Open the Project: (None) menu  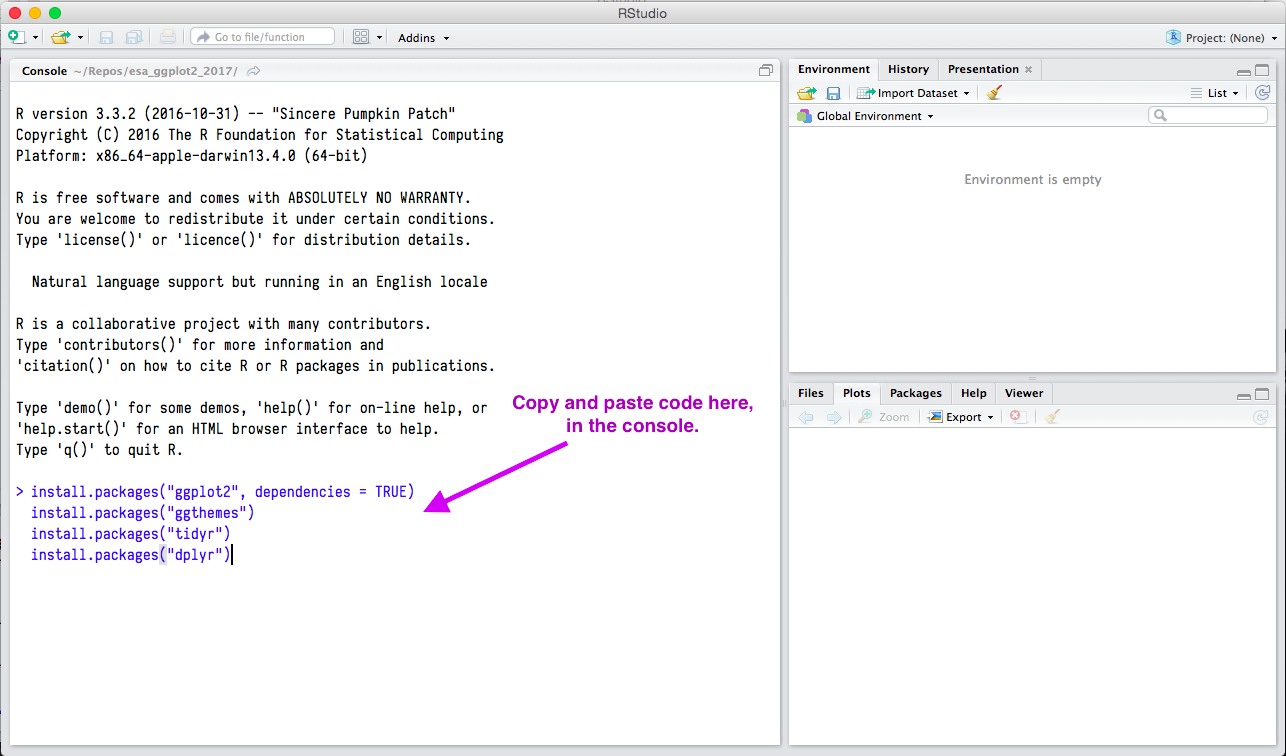point(1222,38)
